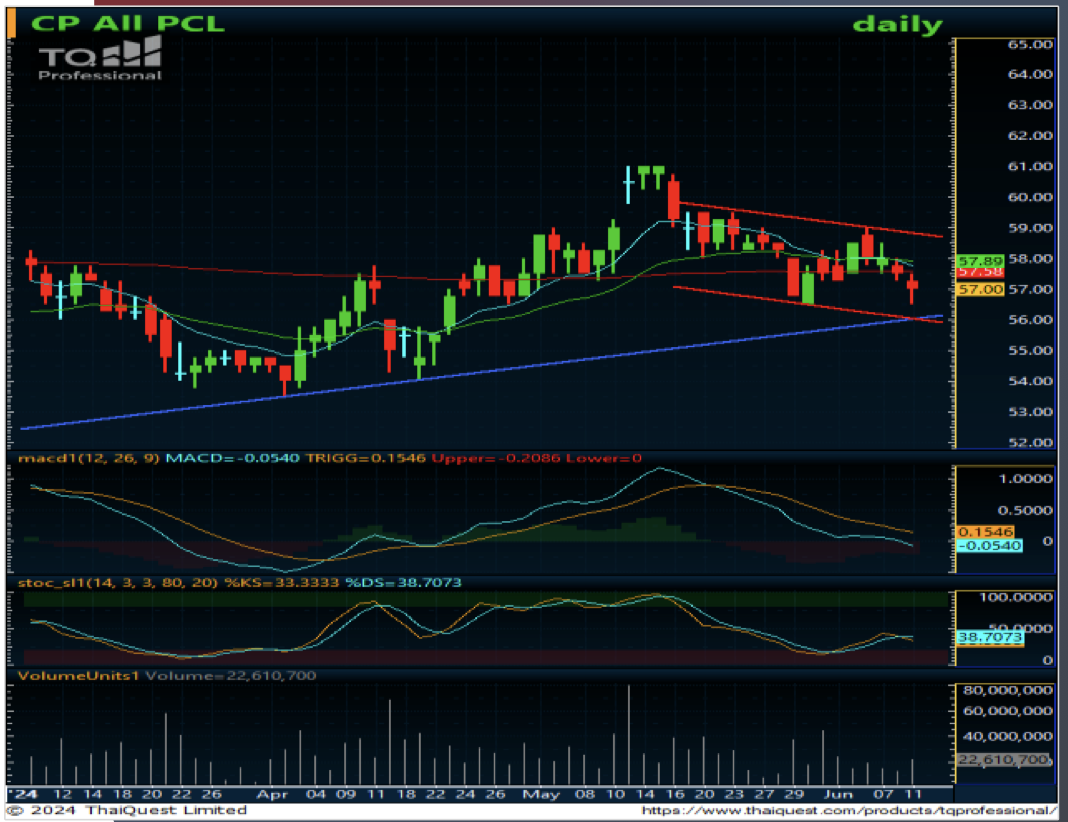
Task: Click the 80,000,000 volume axis label
Action: coord(1008,691)
